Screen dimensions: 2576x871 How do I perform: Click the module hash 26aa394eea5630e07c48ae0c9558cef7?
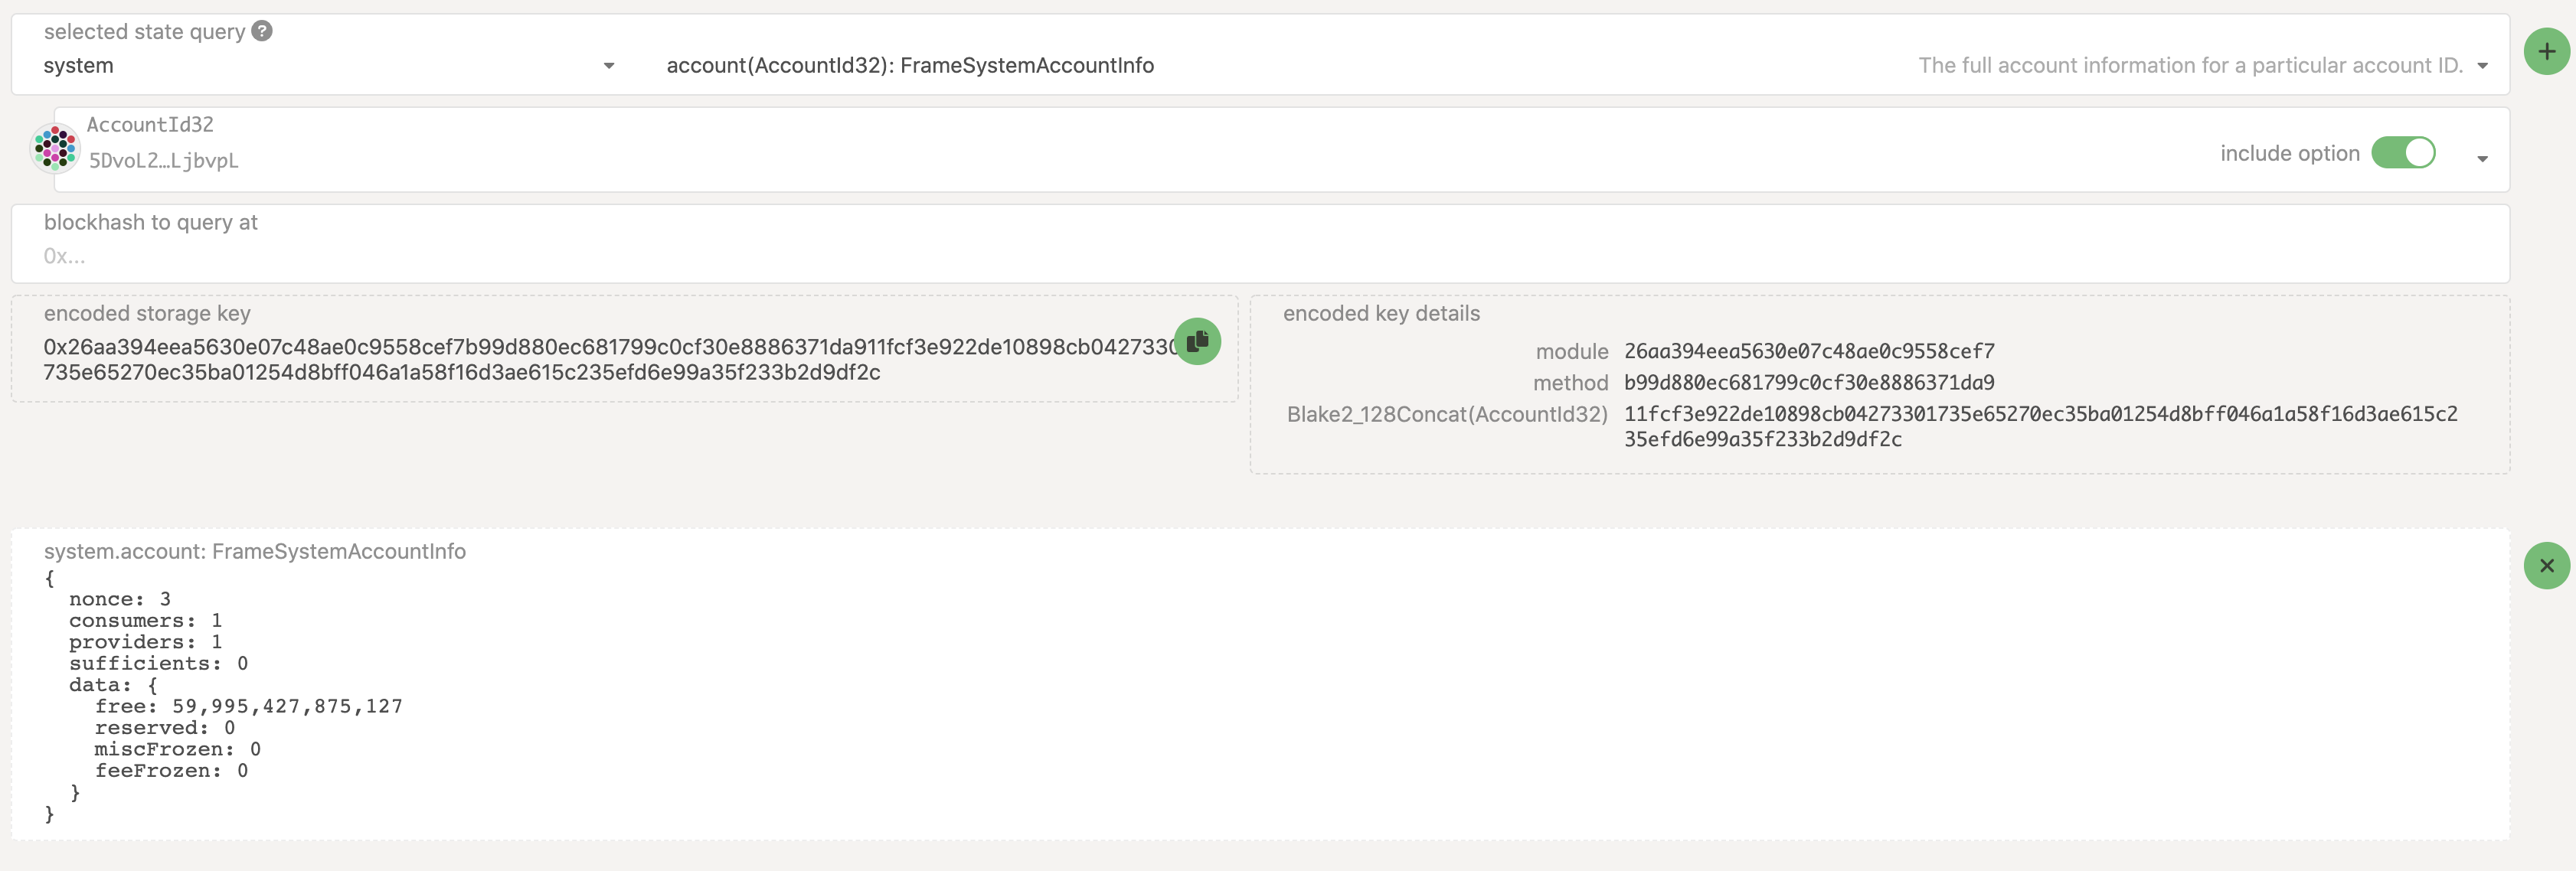[1809, 351]
